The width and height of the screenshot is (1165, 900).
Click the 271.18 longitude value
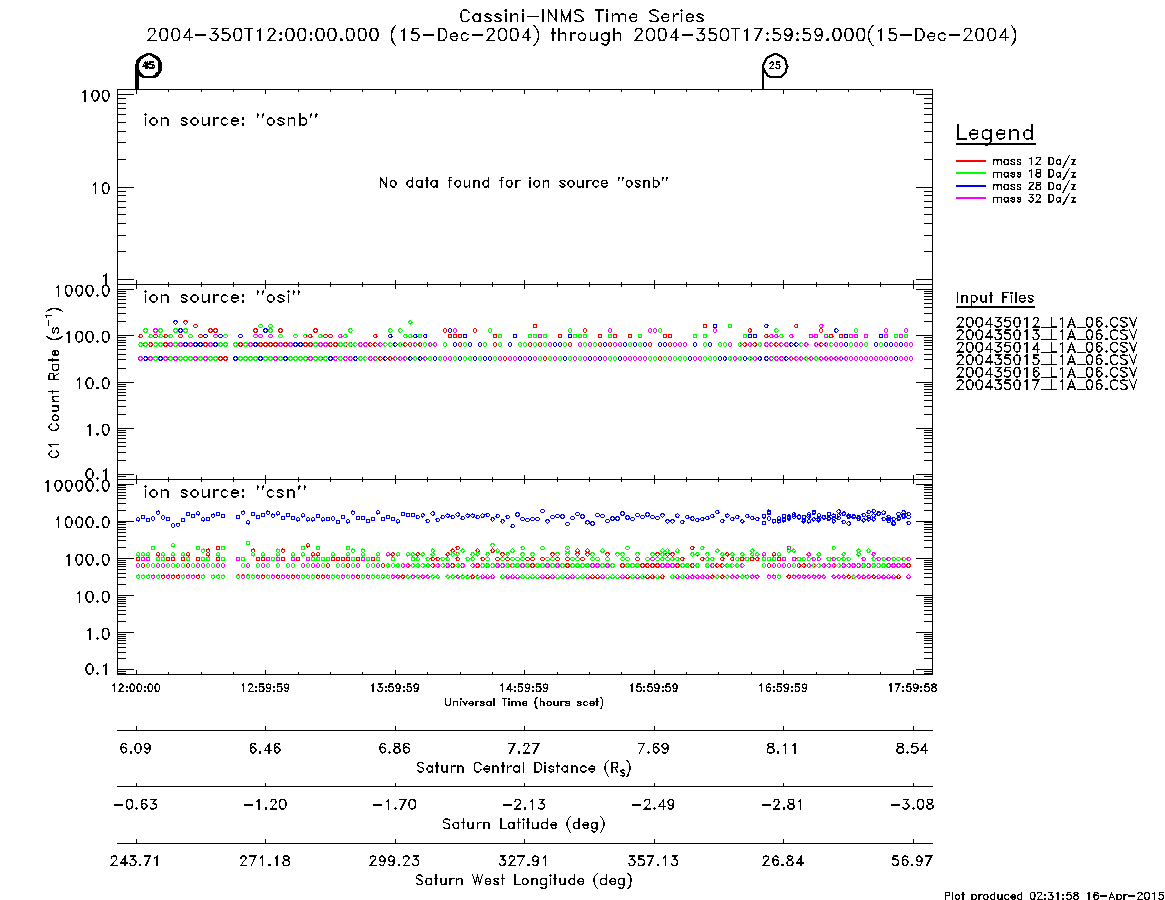pos(265,861)
